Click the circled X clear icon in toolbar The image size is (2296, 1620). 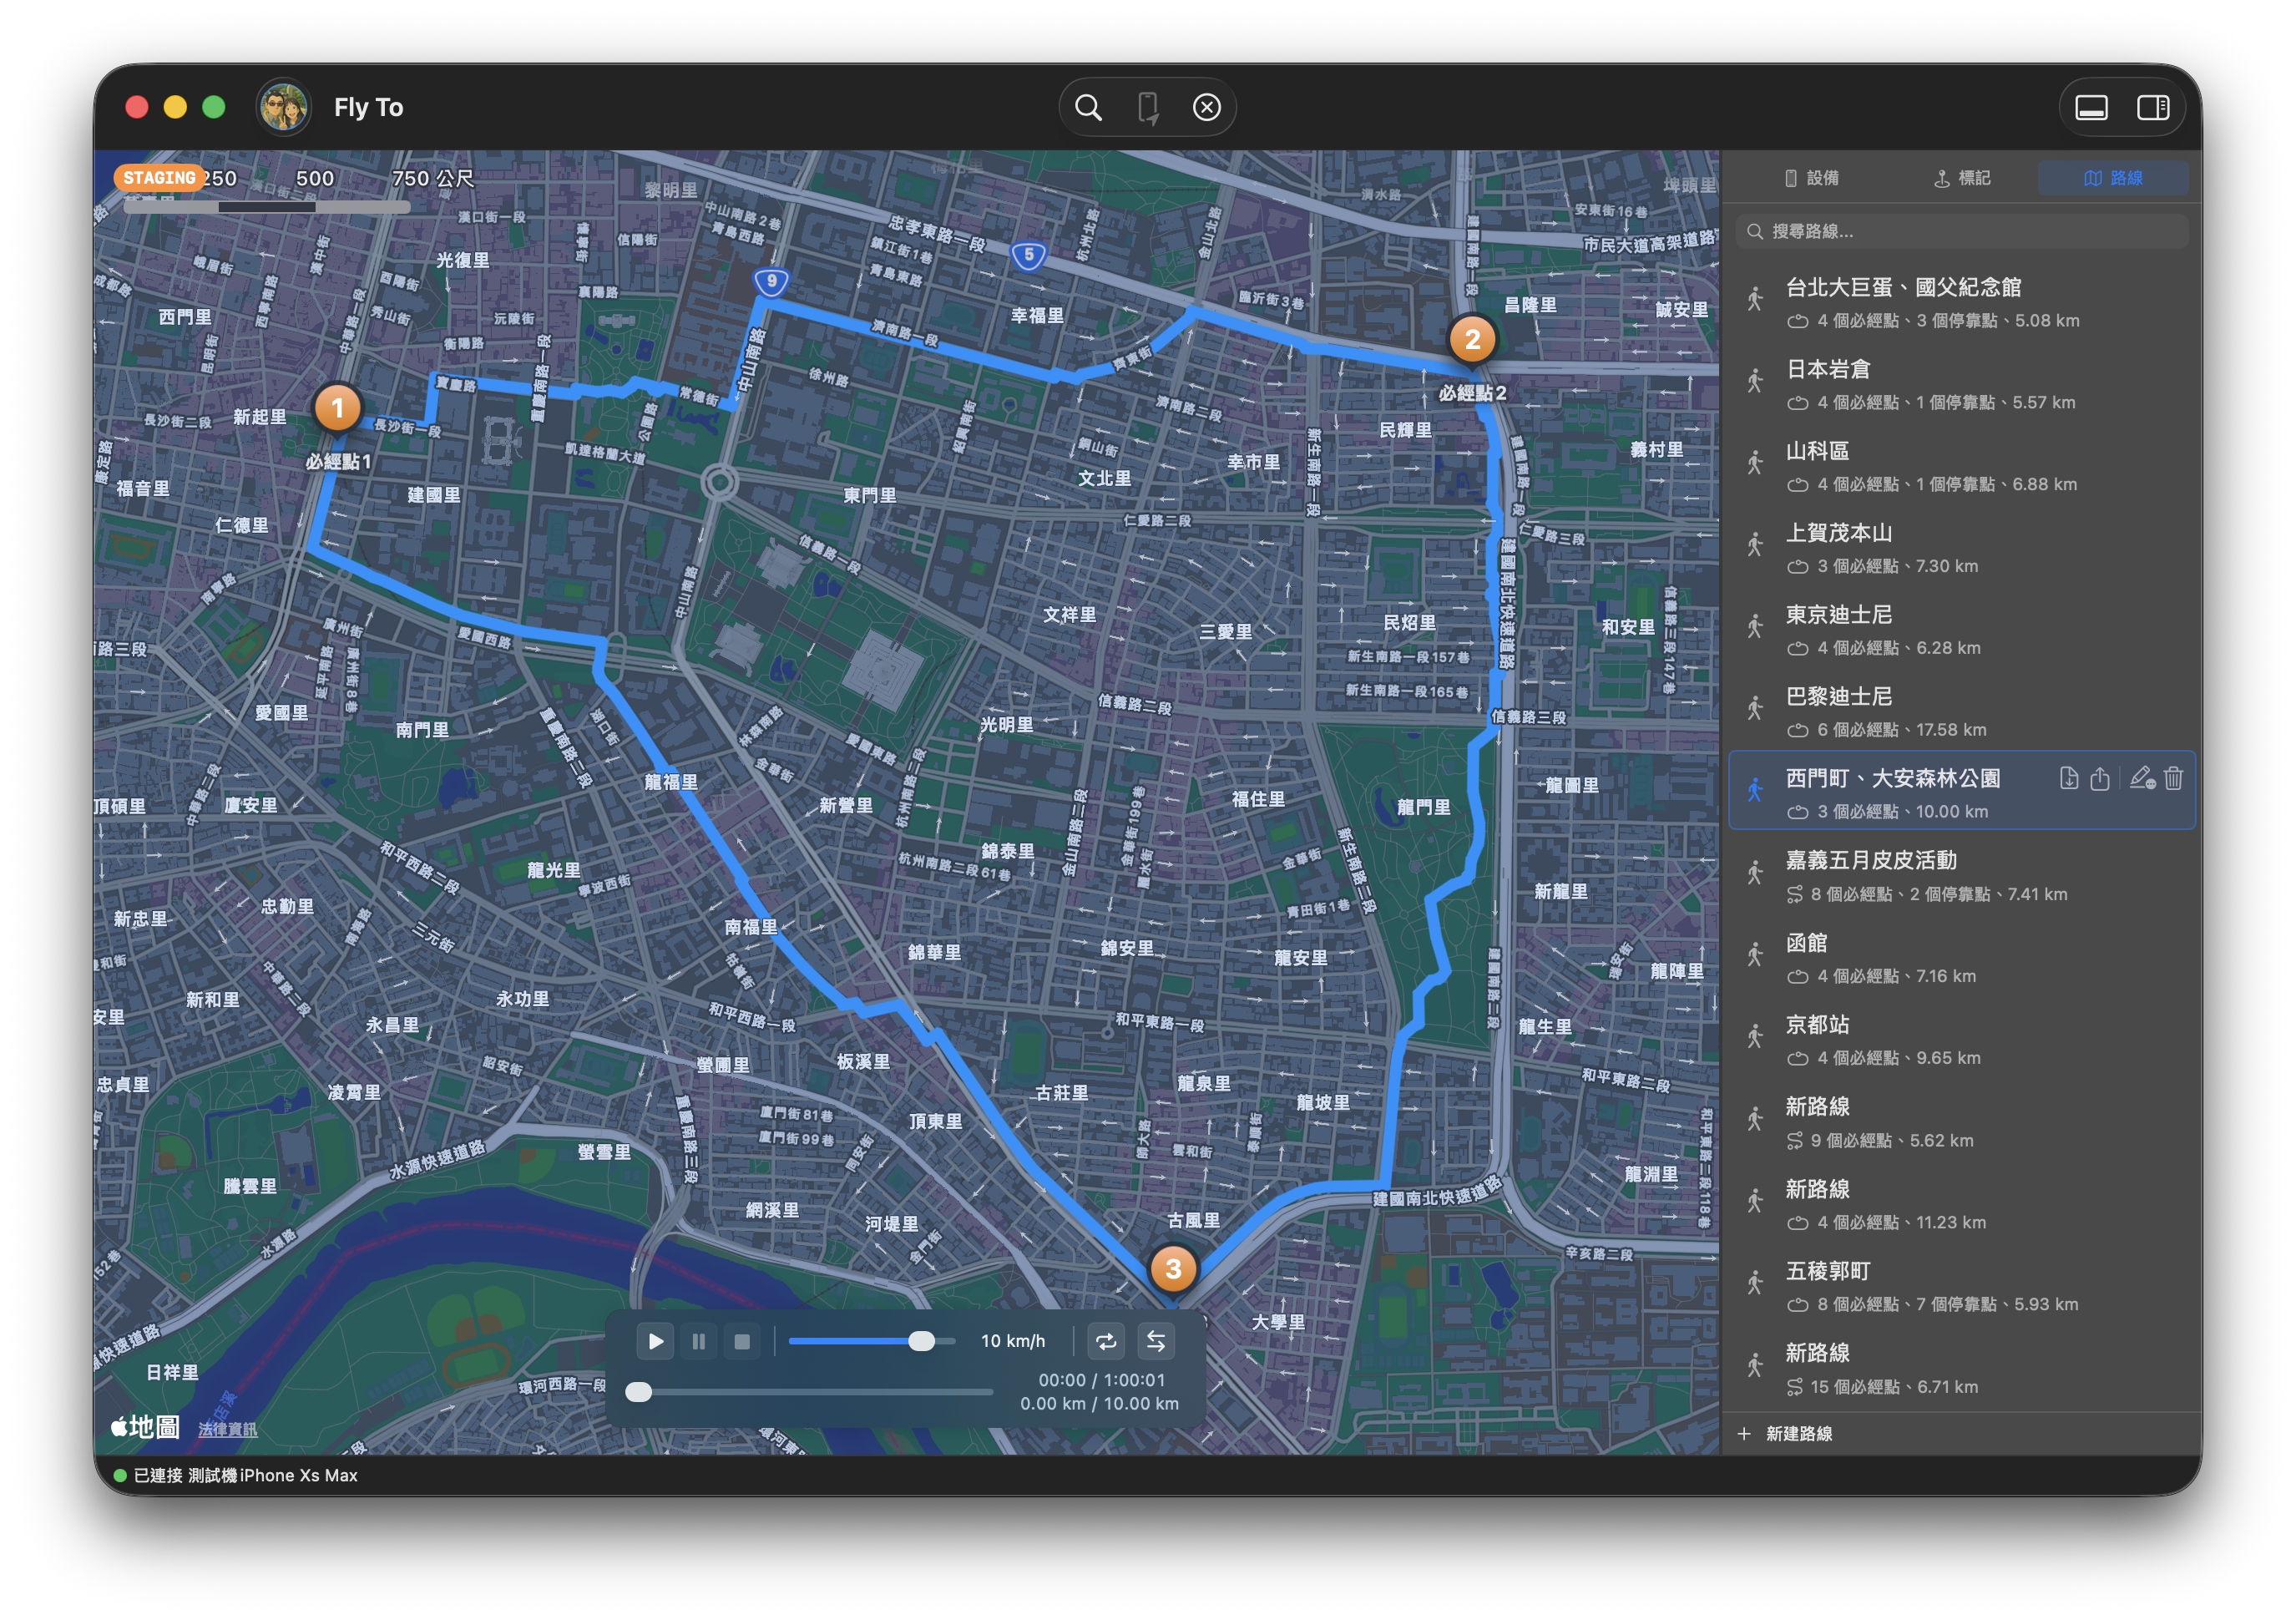(1207, 107)
